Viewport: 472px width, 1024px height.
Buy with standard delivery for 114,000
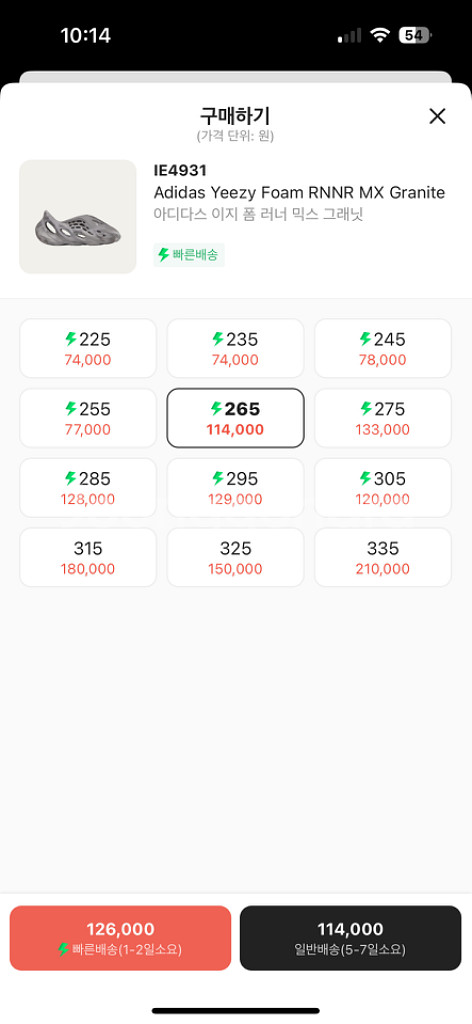tap(351, 938)
